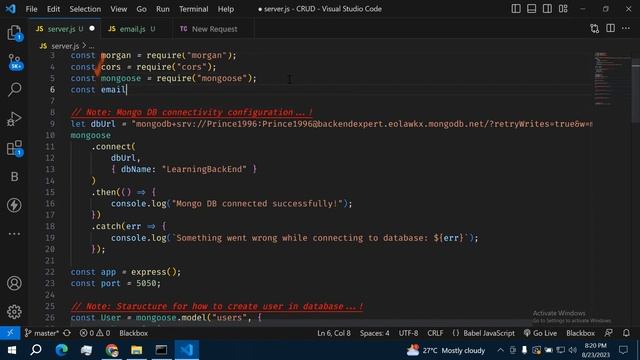Open File Explorer from taskbar

(136, 350)
